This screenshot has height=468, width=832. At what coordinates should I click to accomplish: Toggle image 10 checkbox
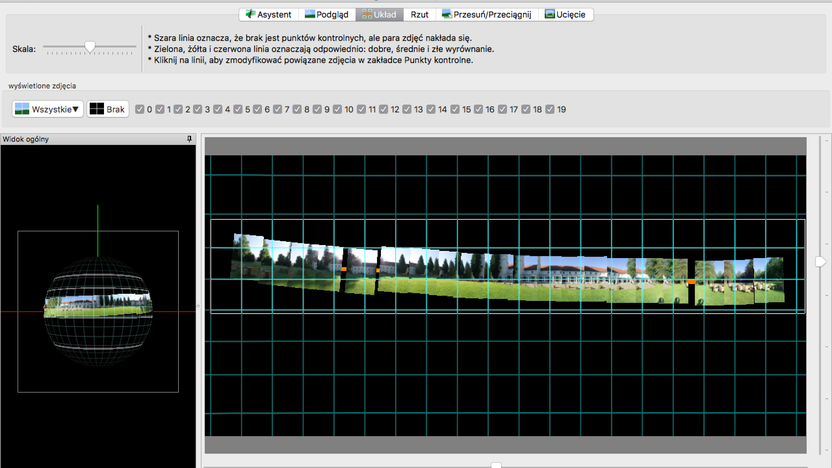point(337,109)
